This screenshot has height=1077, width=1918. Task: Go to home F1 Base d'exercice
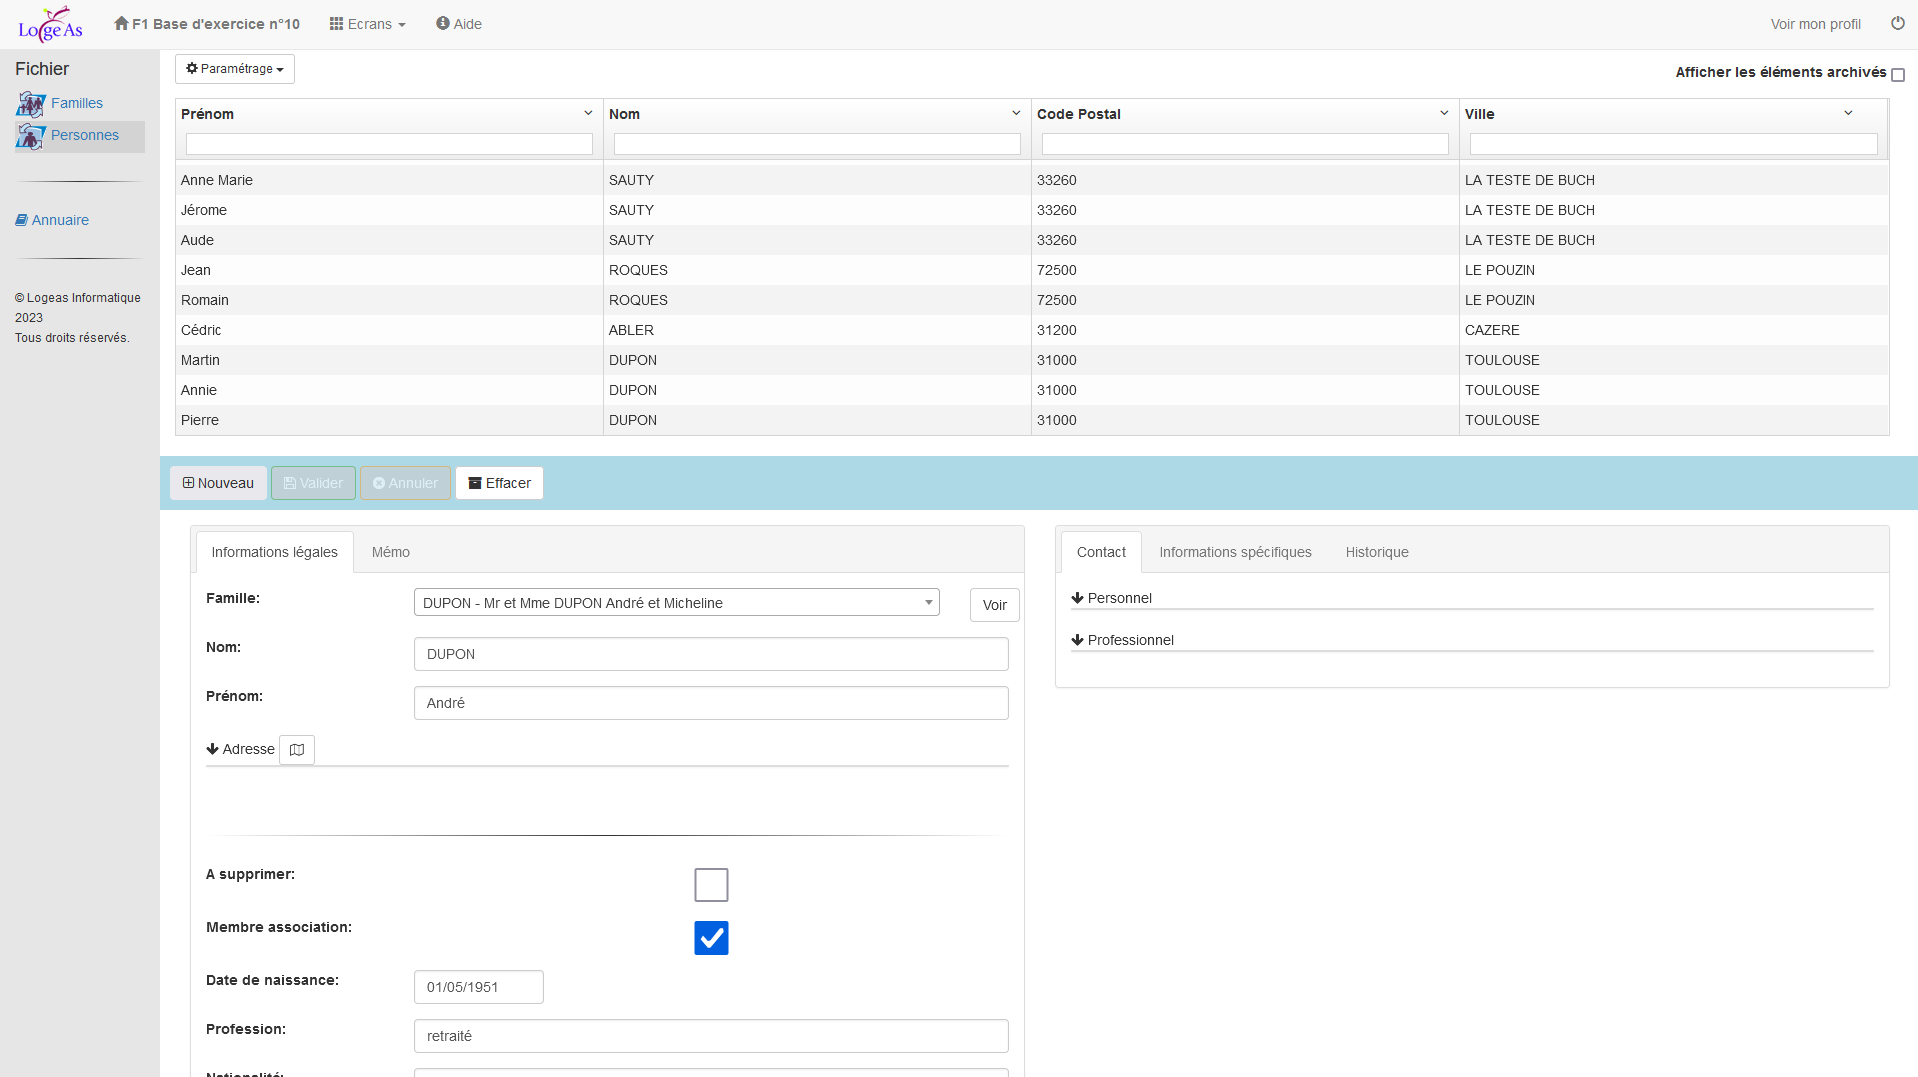coord(207,24)
